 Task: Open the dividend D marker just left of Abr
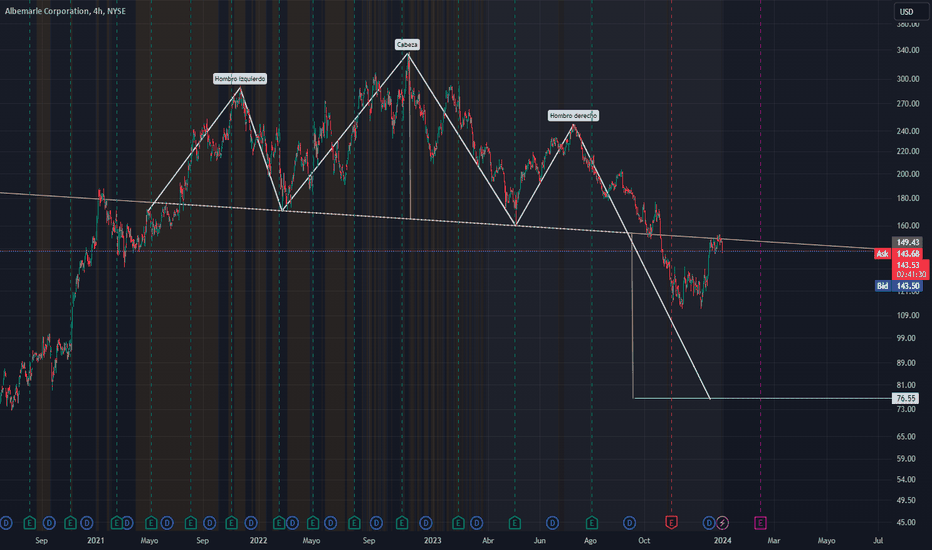click(x=477, y=523)
